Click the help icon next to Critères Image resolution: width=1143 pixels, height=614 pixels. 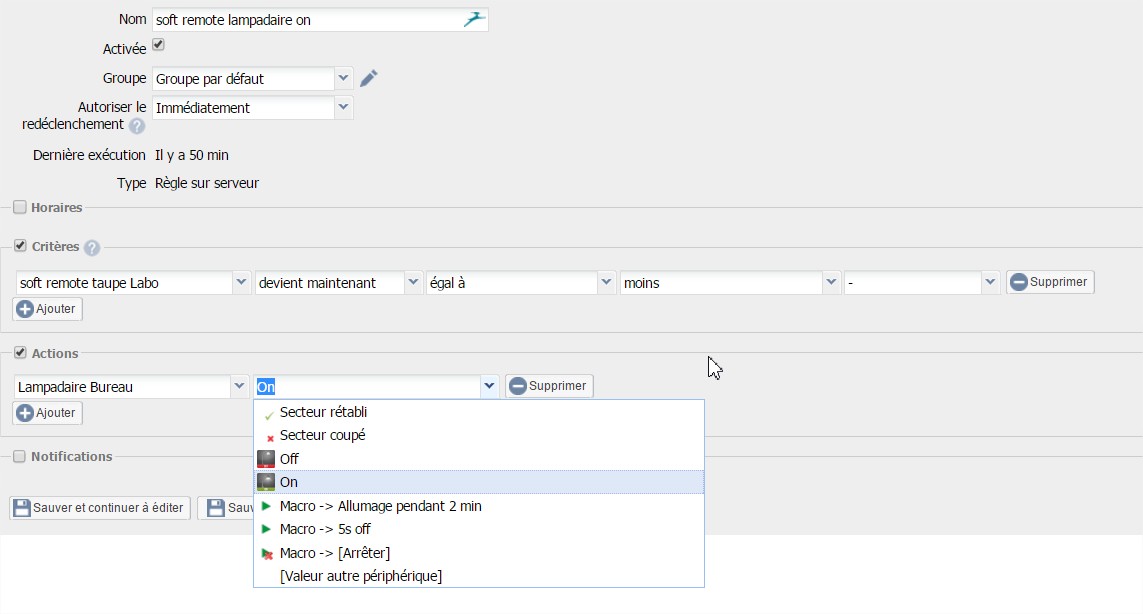(x=92, y=248)
